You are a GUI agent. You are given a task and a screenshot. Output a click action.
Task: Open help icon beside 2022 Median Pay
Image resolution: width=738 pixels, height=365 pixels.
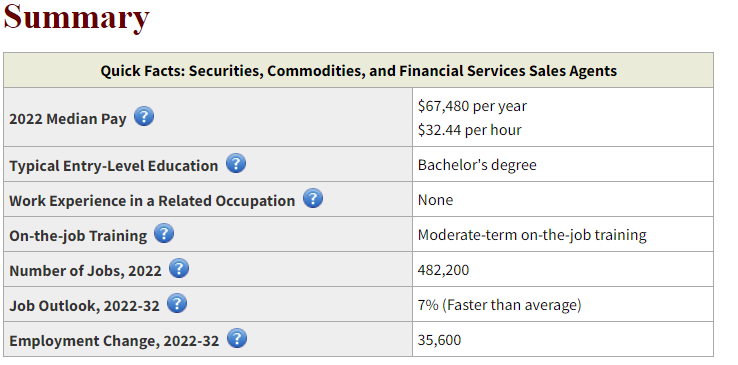(x=144, y=116)
